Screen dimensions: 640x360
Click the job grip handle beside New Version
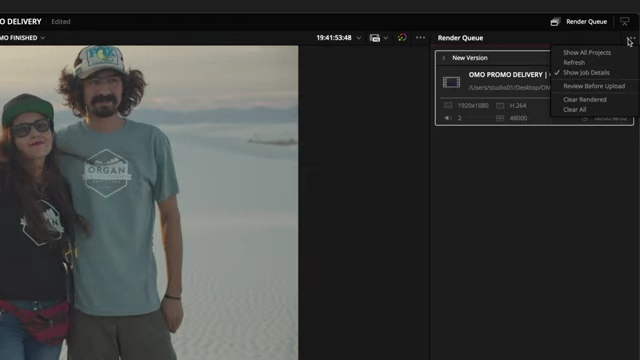[x=444, y=58]
